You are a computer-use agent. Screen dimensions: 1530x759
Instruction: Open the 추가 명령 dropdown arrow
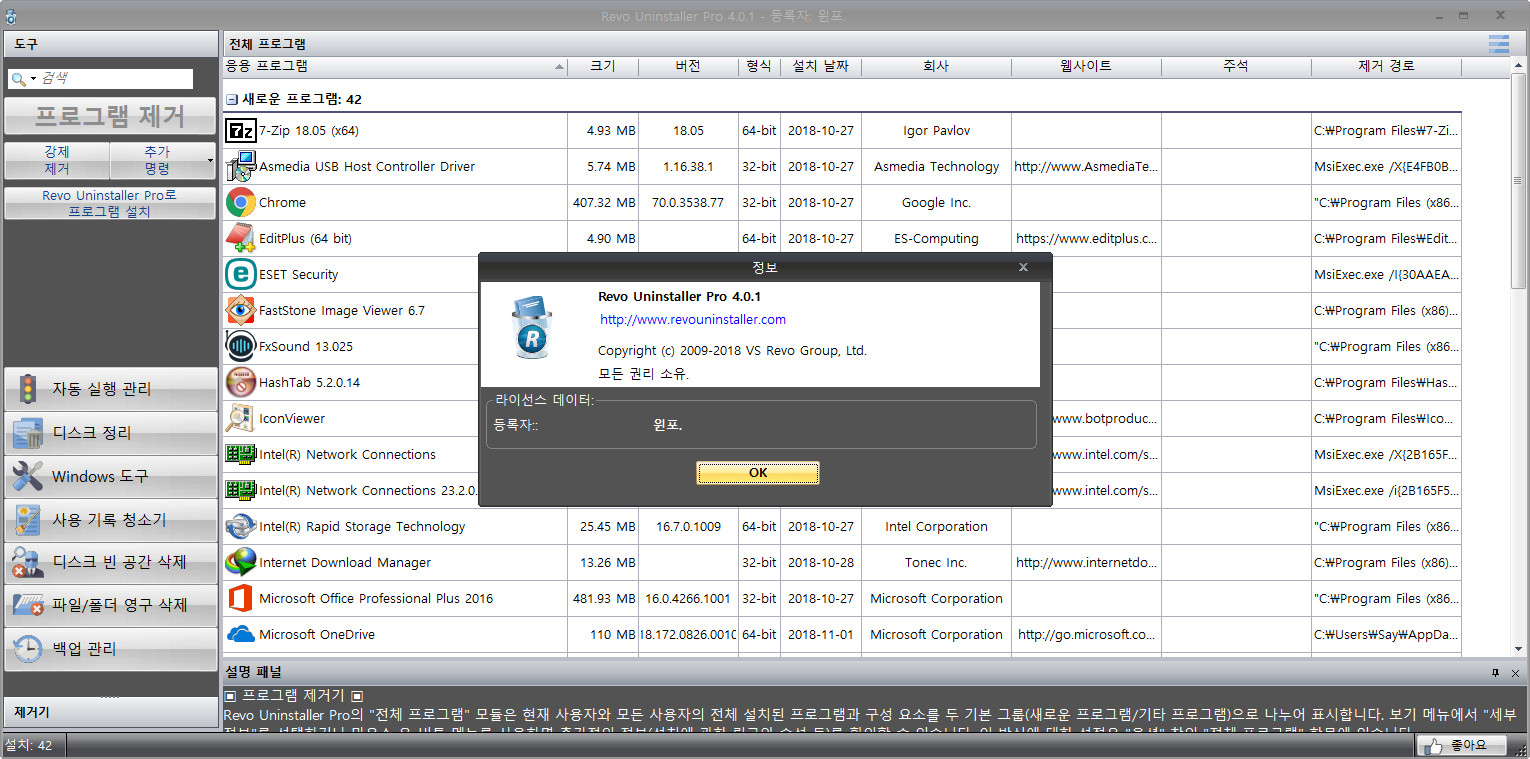pyautogui.click(x=211, y=160)
